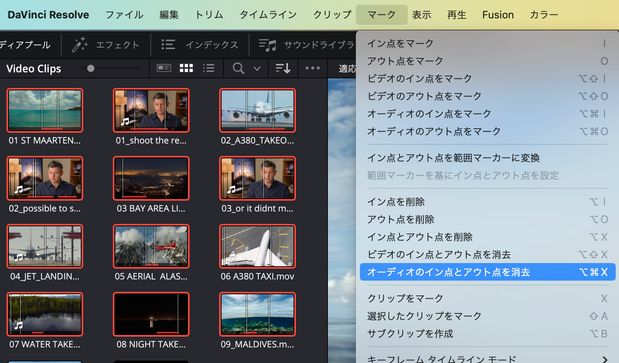The height and width of the screenshot is (363, 619).
Task: Open the three-dot options menu
Action: pyautogui.click(x=312, y=68)
